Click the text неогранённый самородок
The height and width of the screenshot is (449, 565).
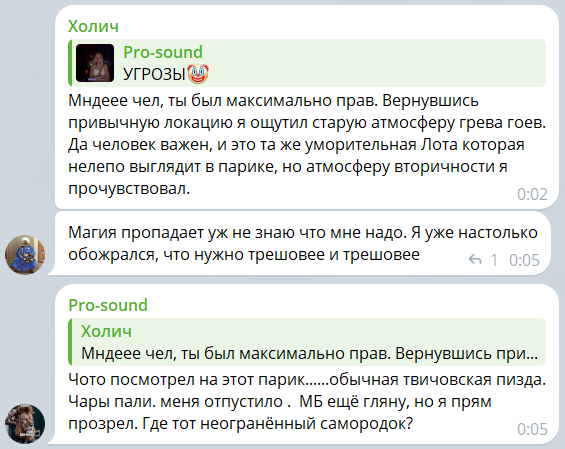[306, 423]
